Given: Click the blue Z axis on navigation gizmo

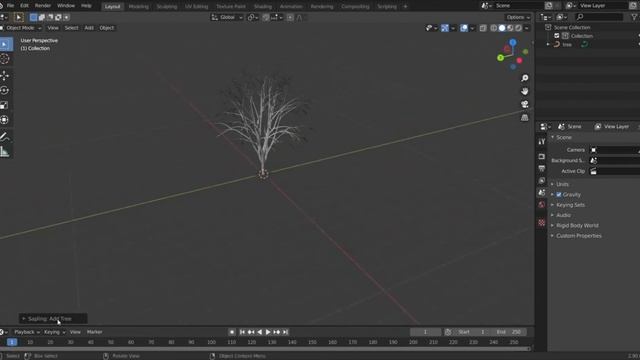Looking at the screenshot, I should (513, 42).
